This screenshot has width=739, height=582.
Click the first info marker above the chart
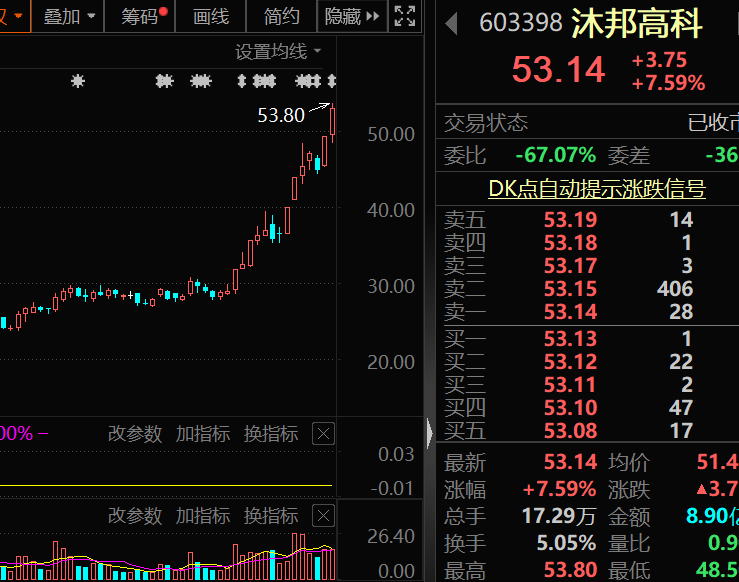(x=79, y=81)
